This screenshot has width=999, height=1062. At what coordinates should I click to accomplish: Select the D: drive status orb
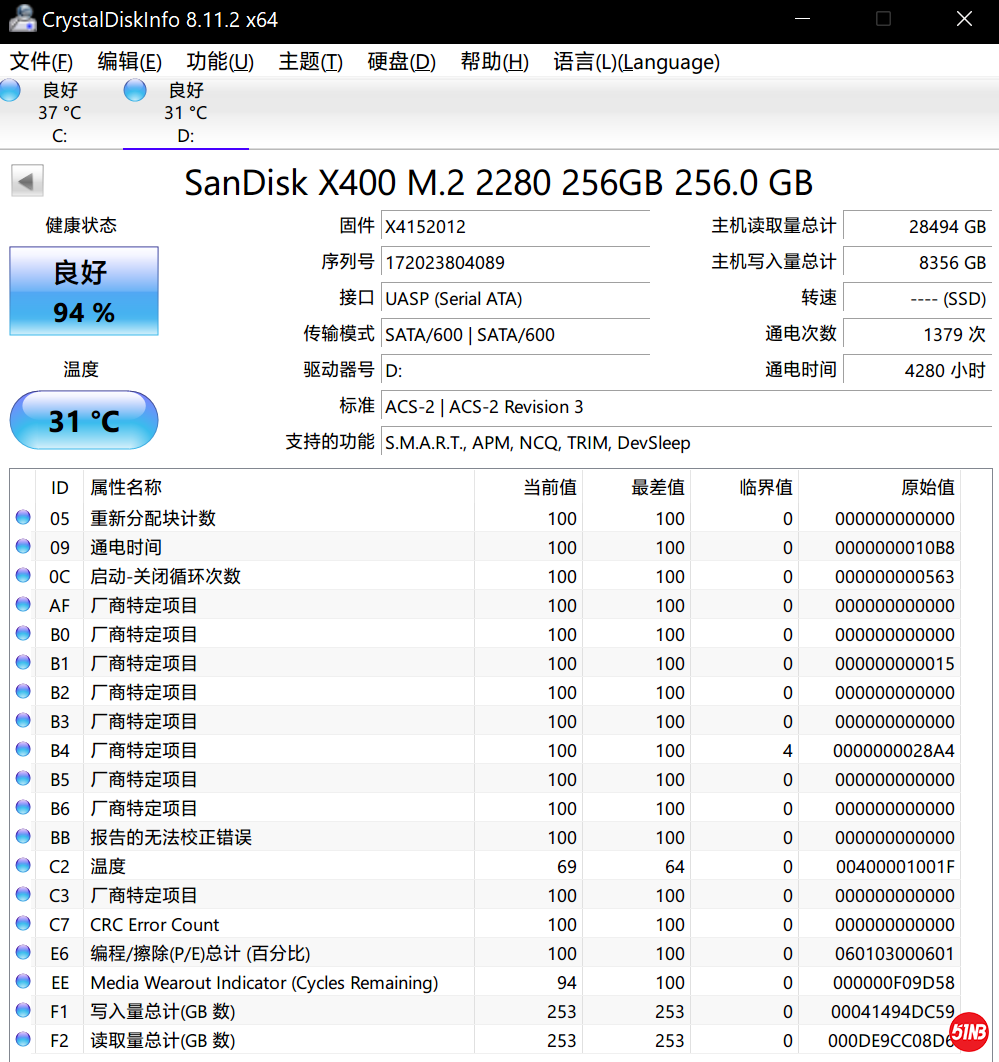[x=136, y=90]
